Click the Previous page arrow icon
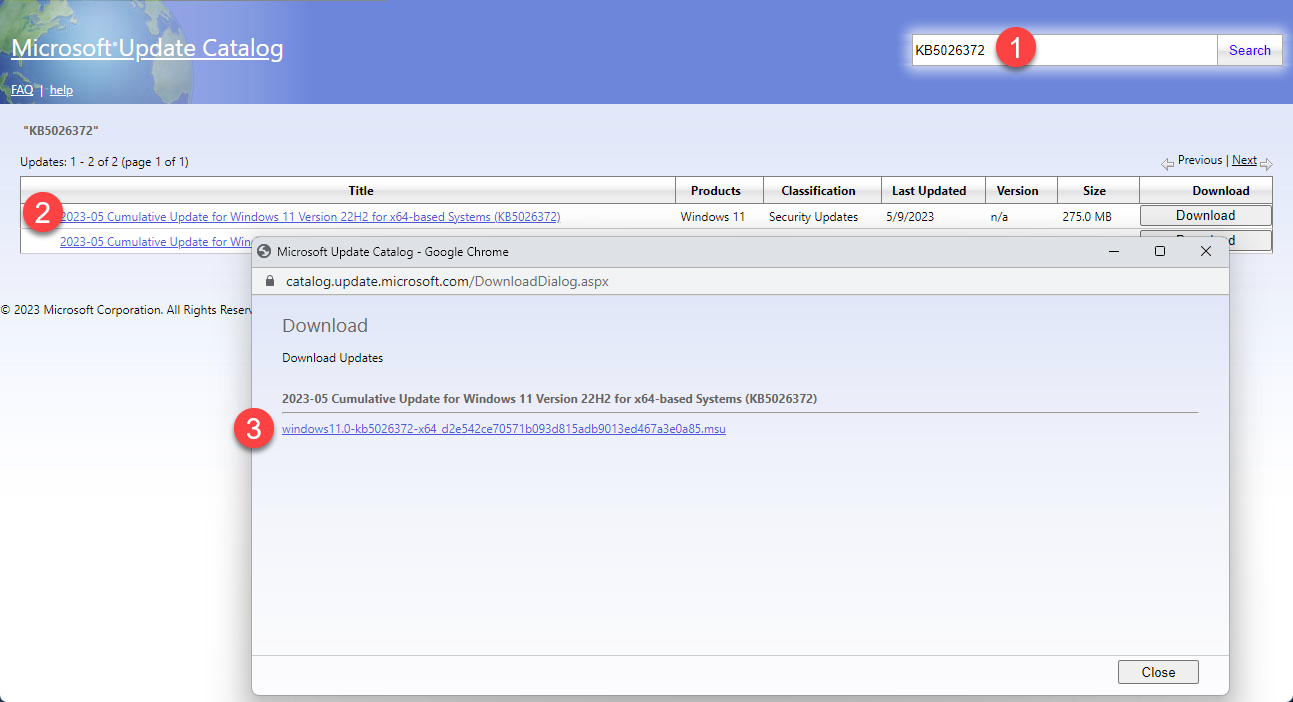The image size is (1293, 702). 1167,163
